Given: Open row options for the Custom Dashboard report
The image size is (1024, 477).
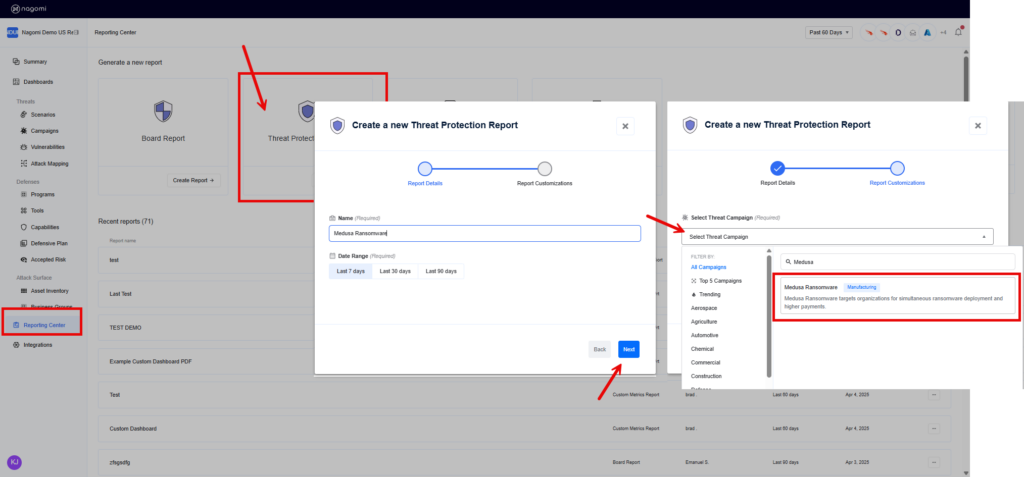Looking at the screenshot, I should click(x=934, y=429).
